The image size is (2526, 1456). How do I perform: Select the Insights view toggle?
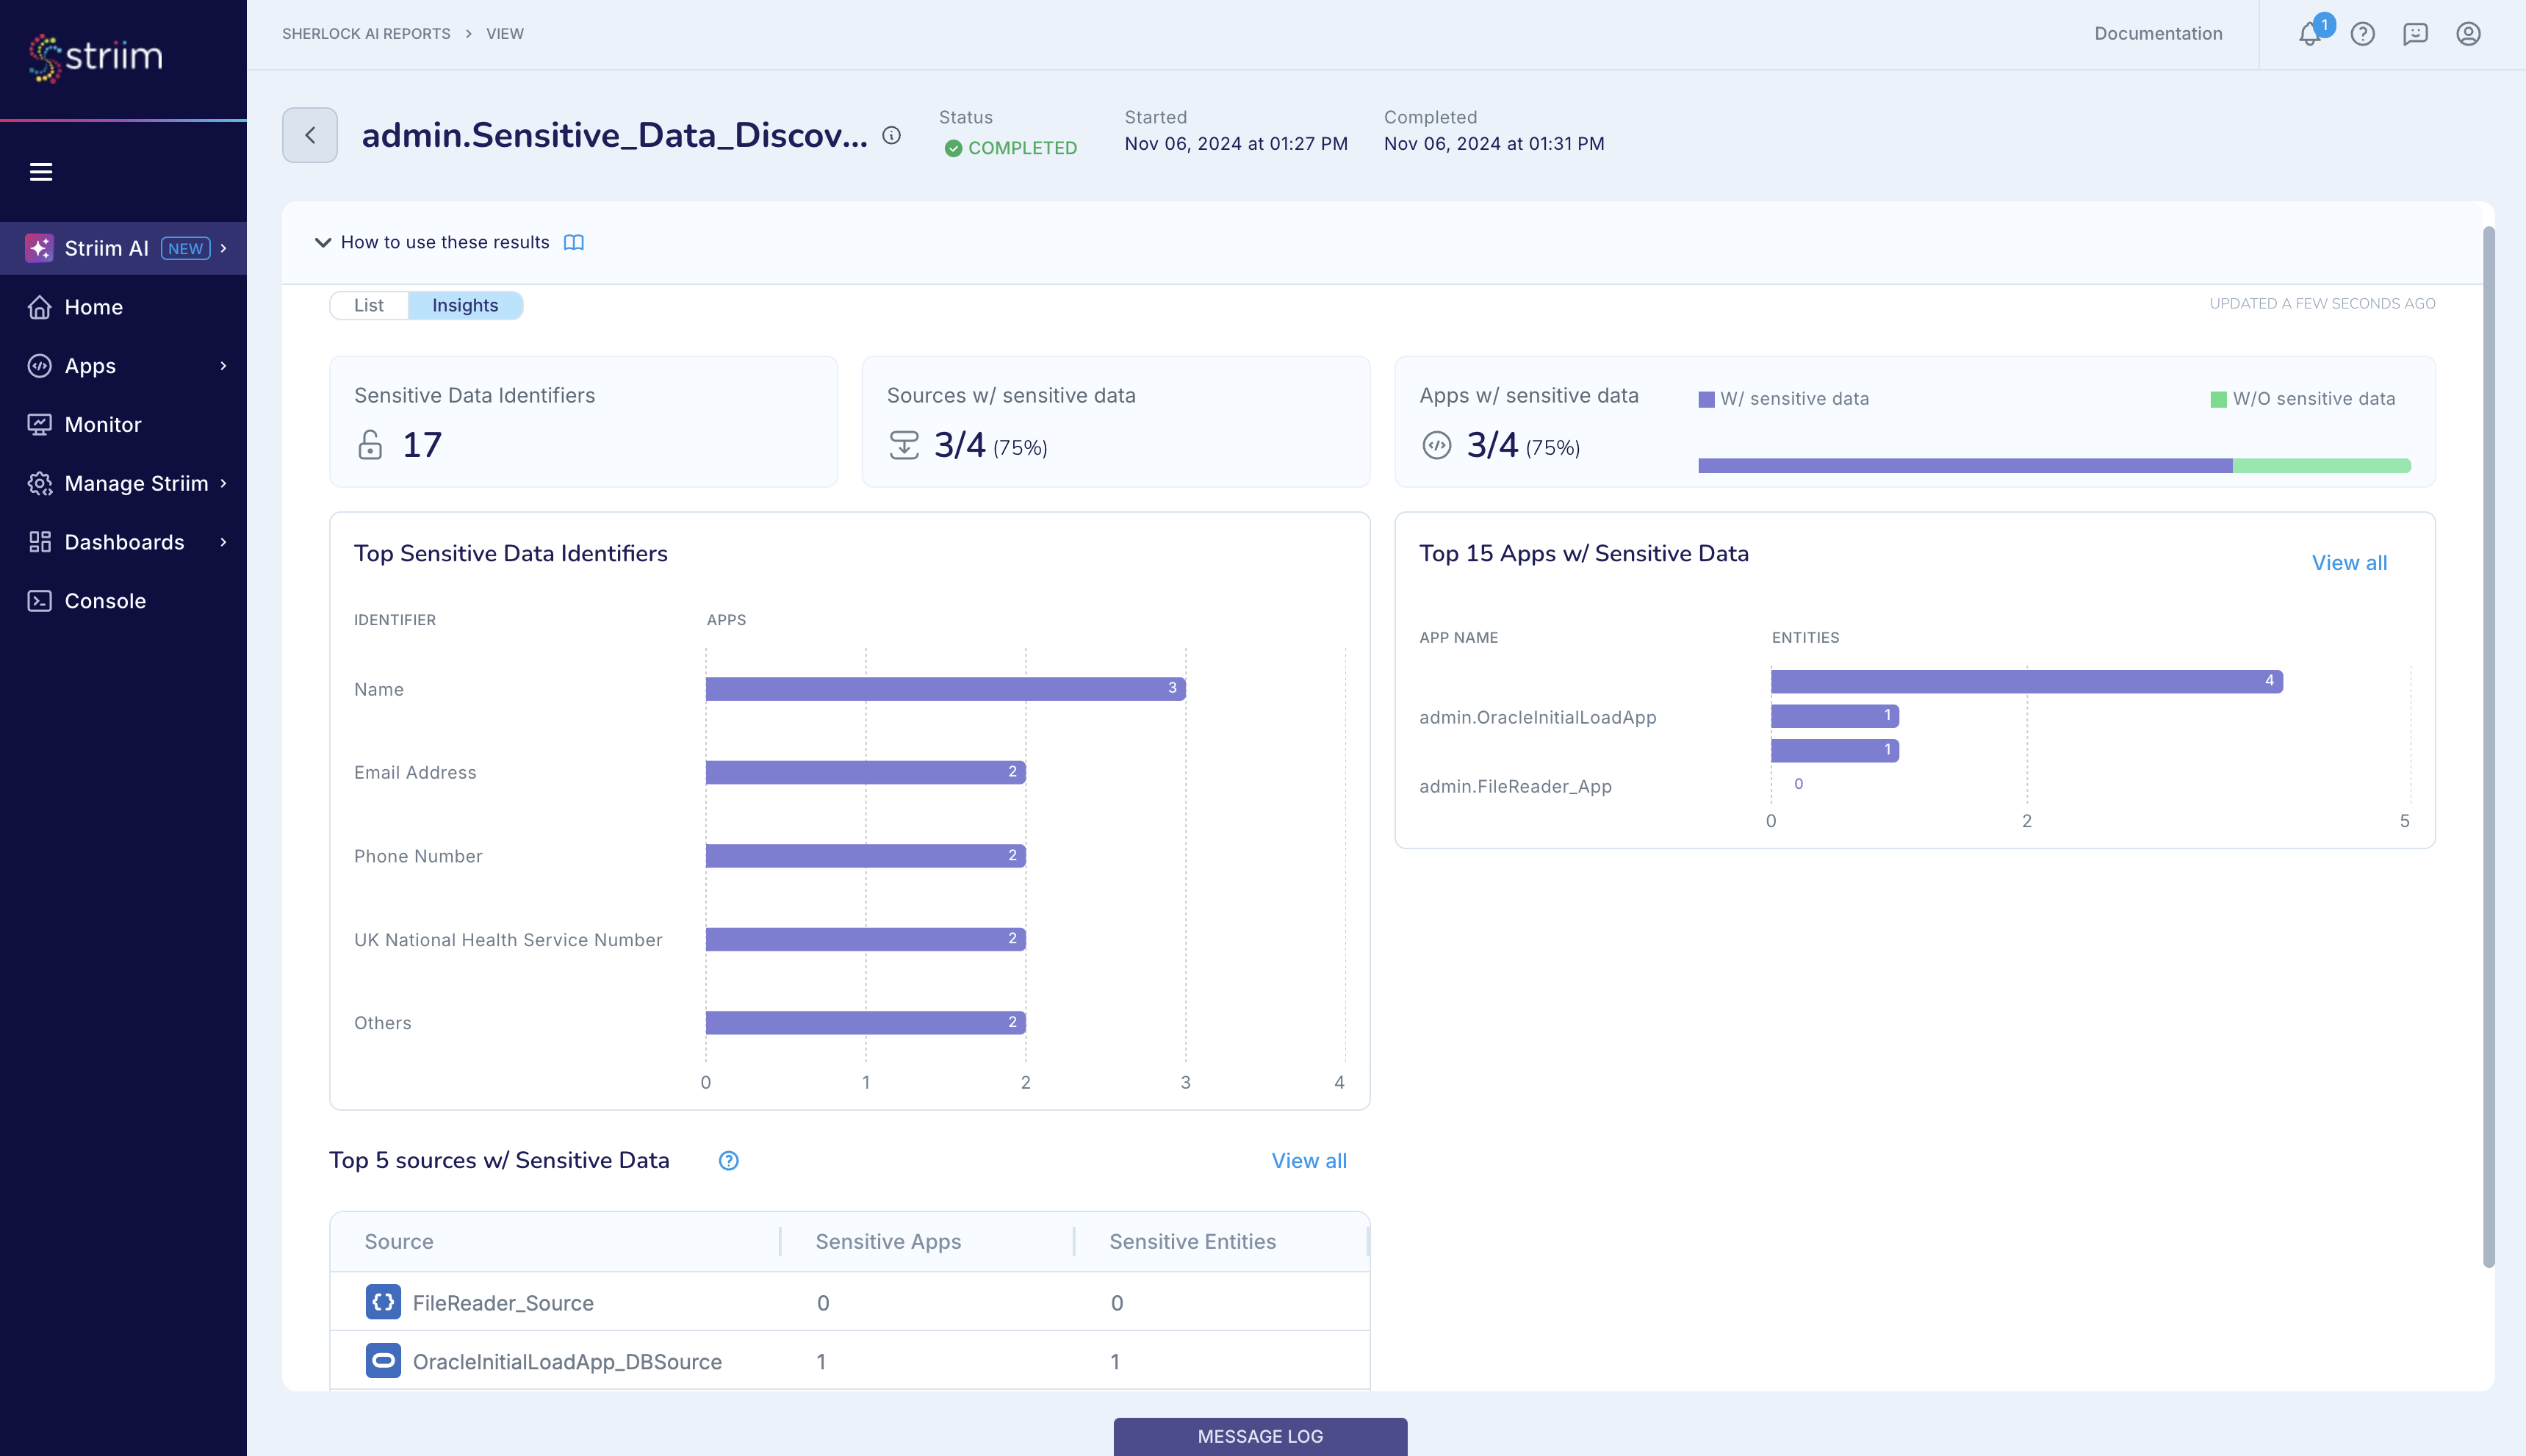pos(465,306)
